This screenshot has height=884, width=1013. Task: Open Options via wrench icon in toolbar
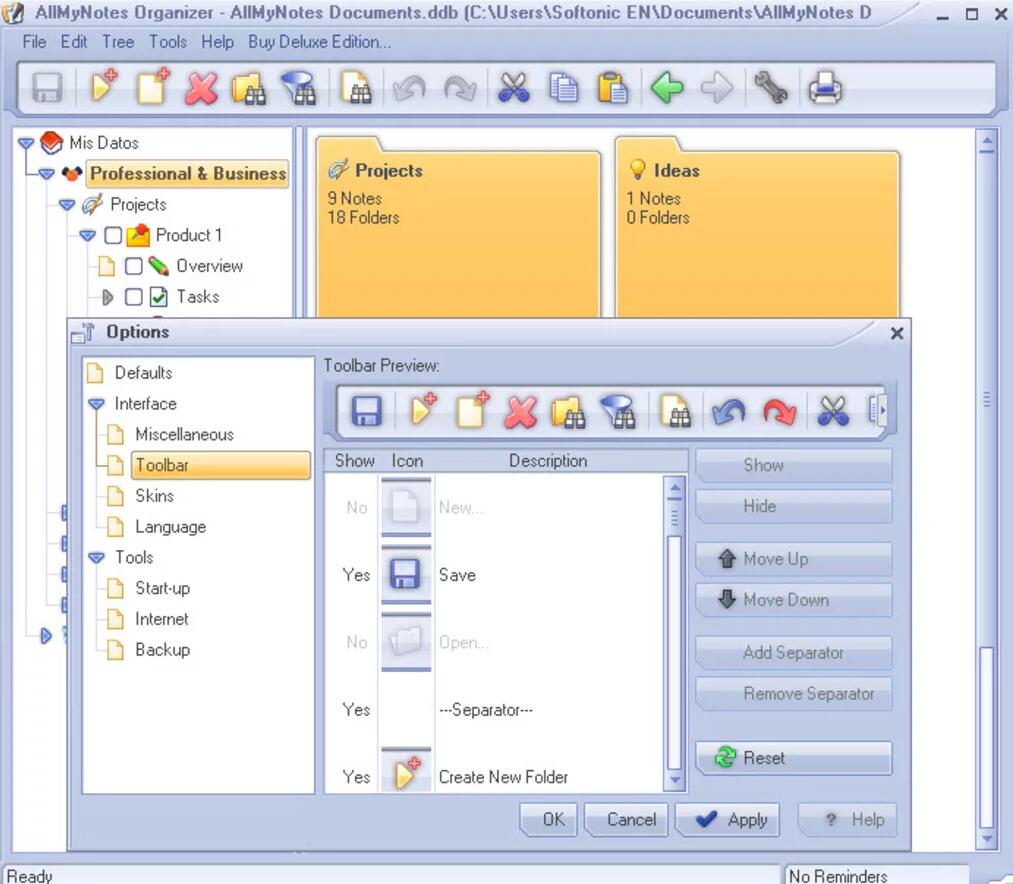[771, 87]
